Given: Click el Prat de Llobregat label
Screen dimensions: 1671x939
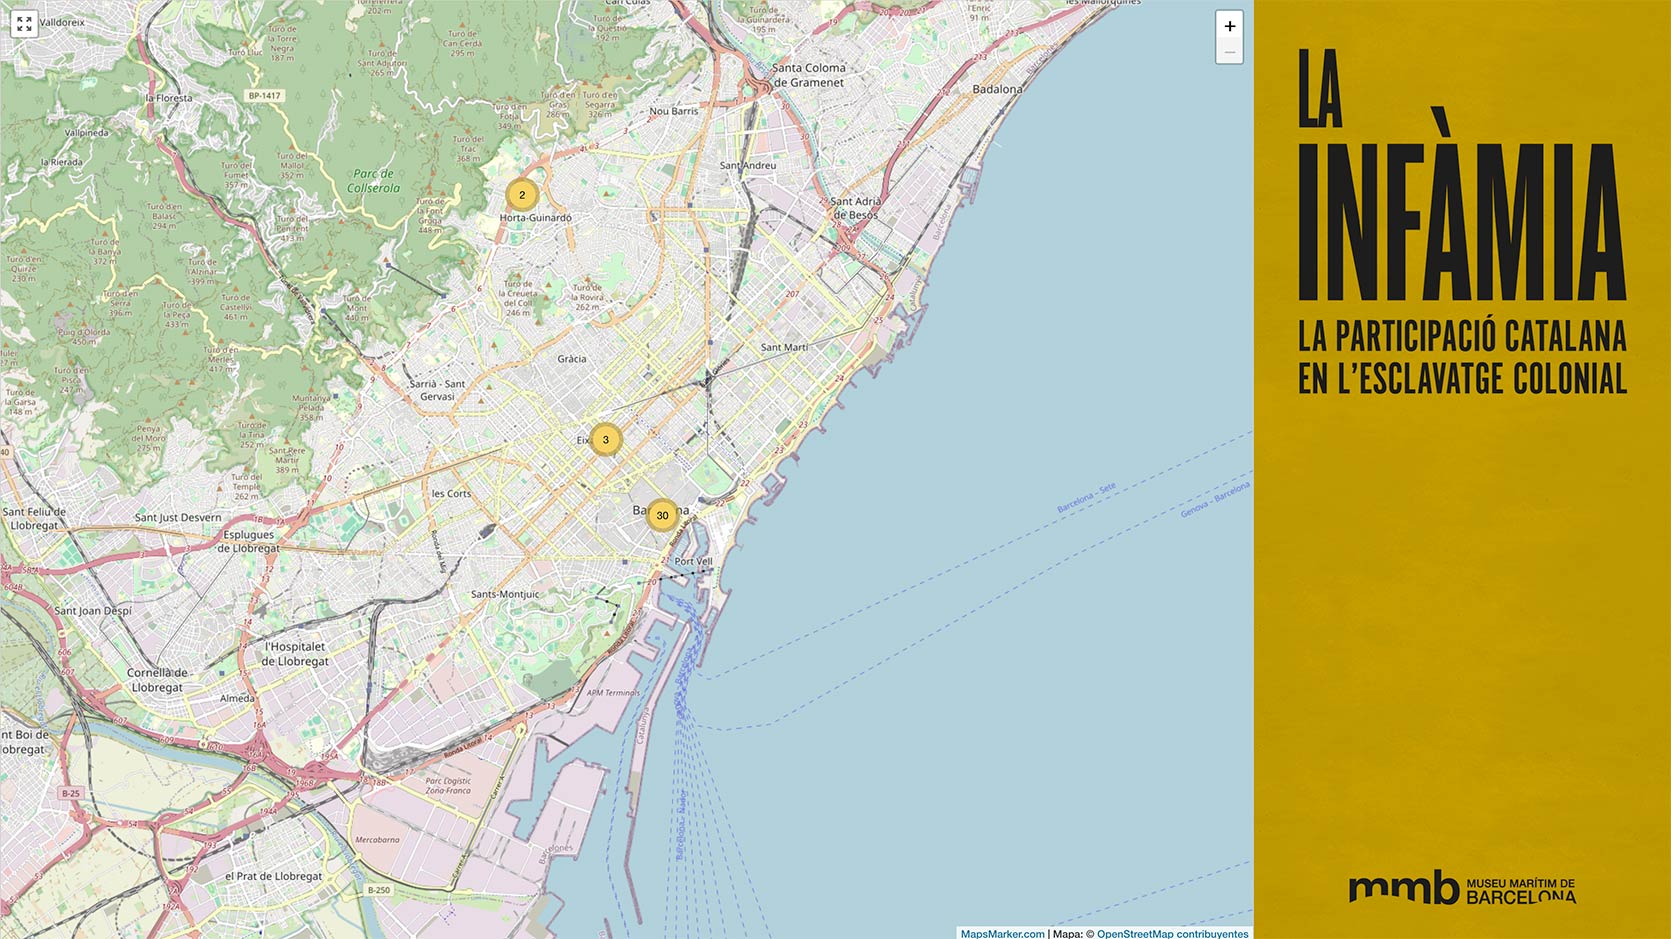Looking at the screenshot, I should 273,876.
